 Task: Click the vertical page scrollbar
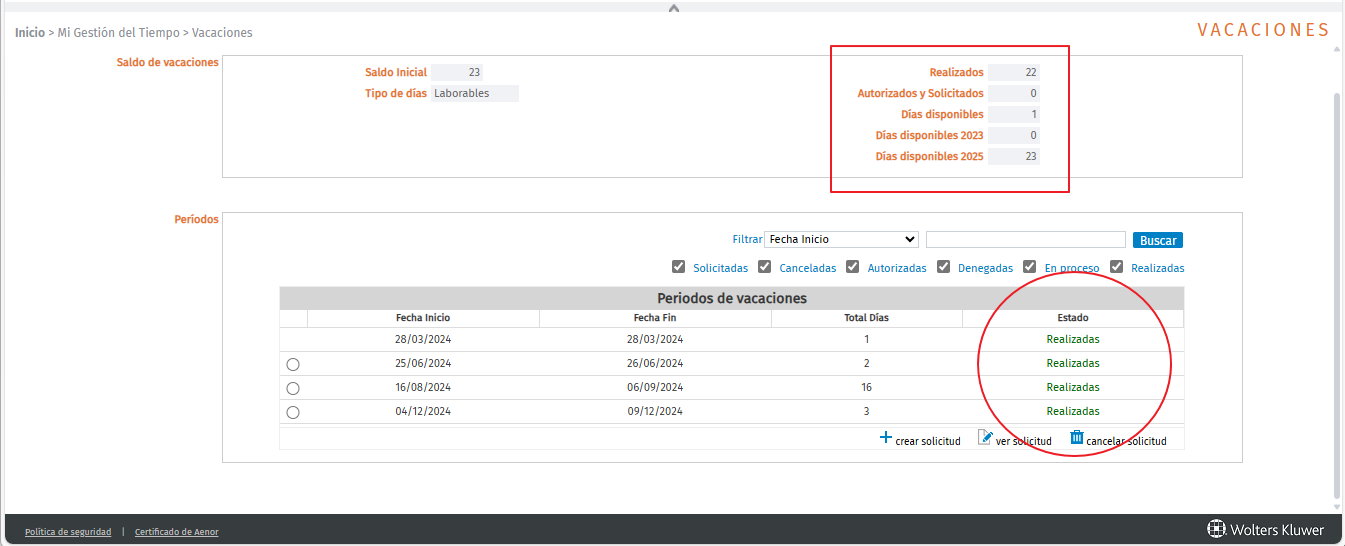point(1339,296)
